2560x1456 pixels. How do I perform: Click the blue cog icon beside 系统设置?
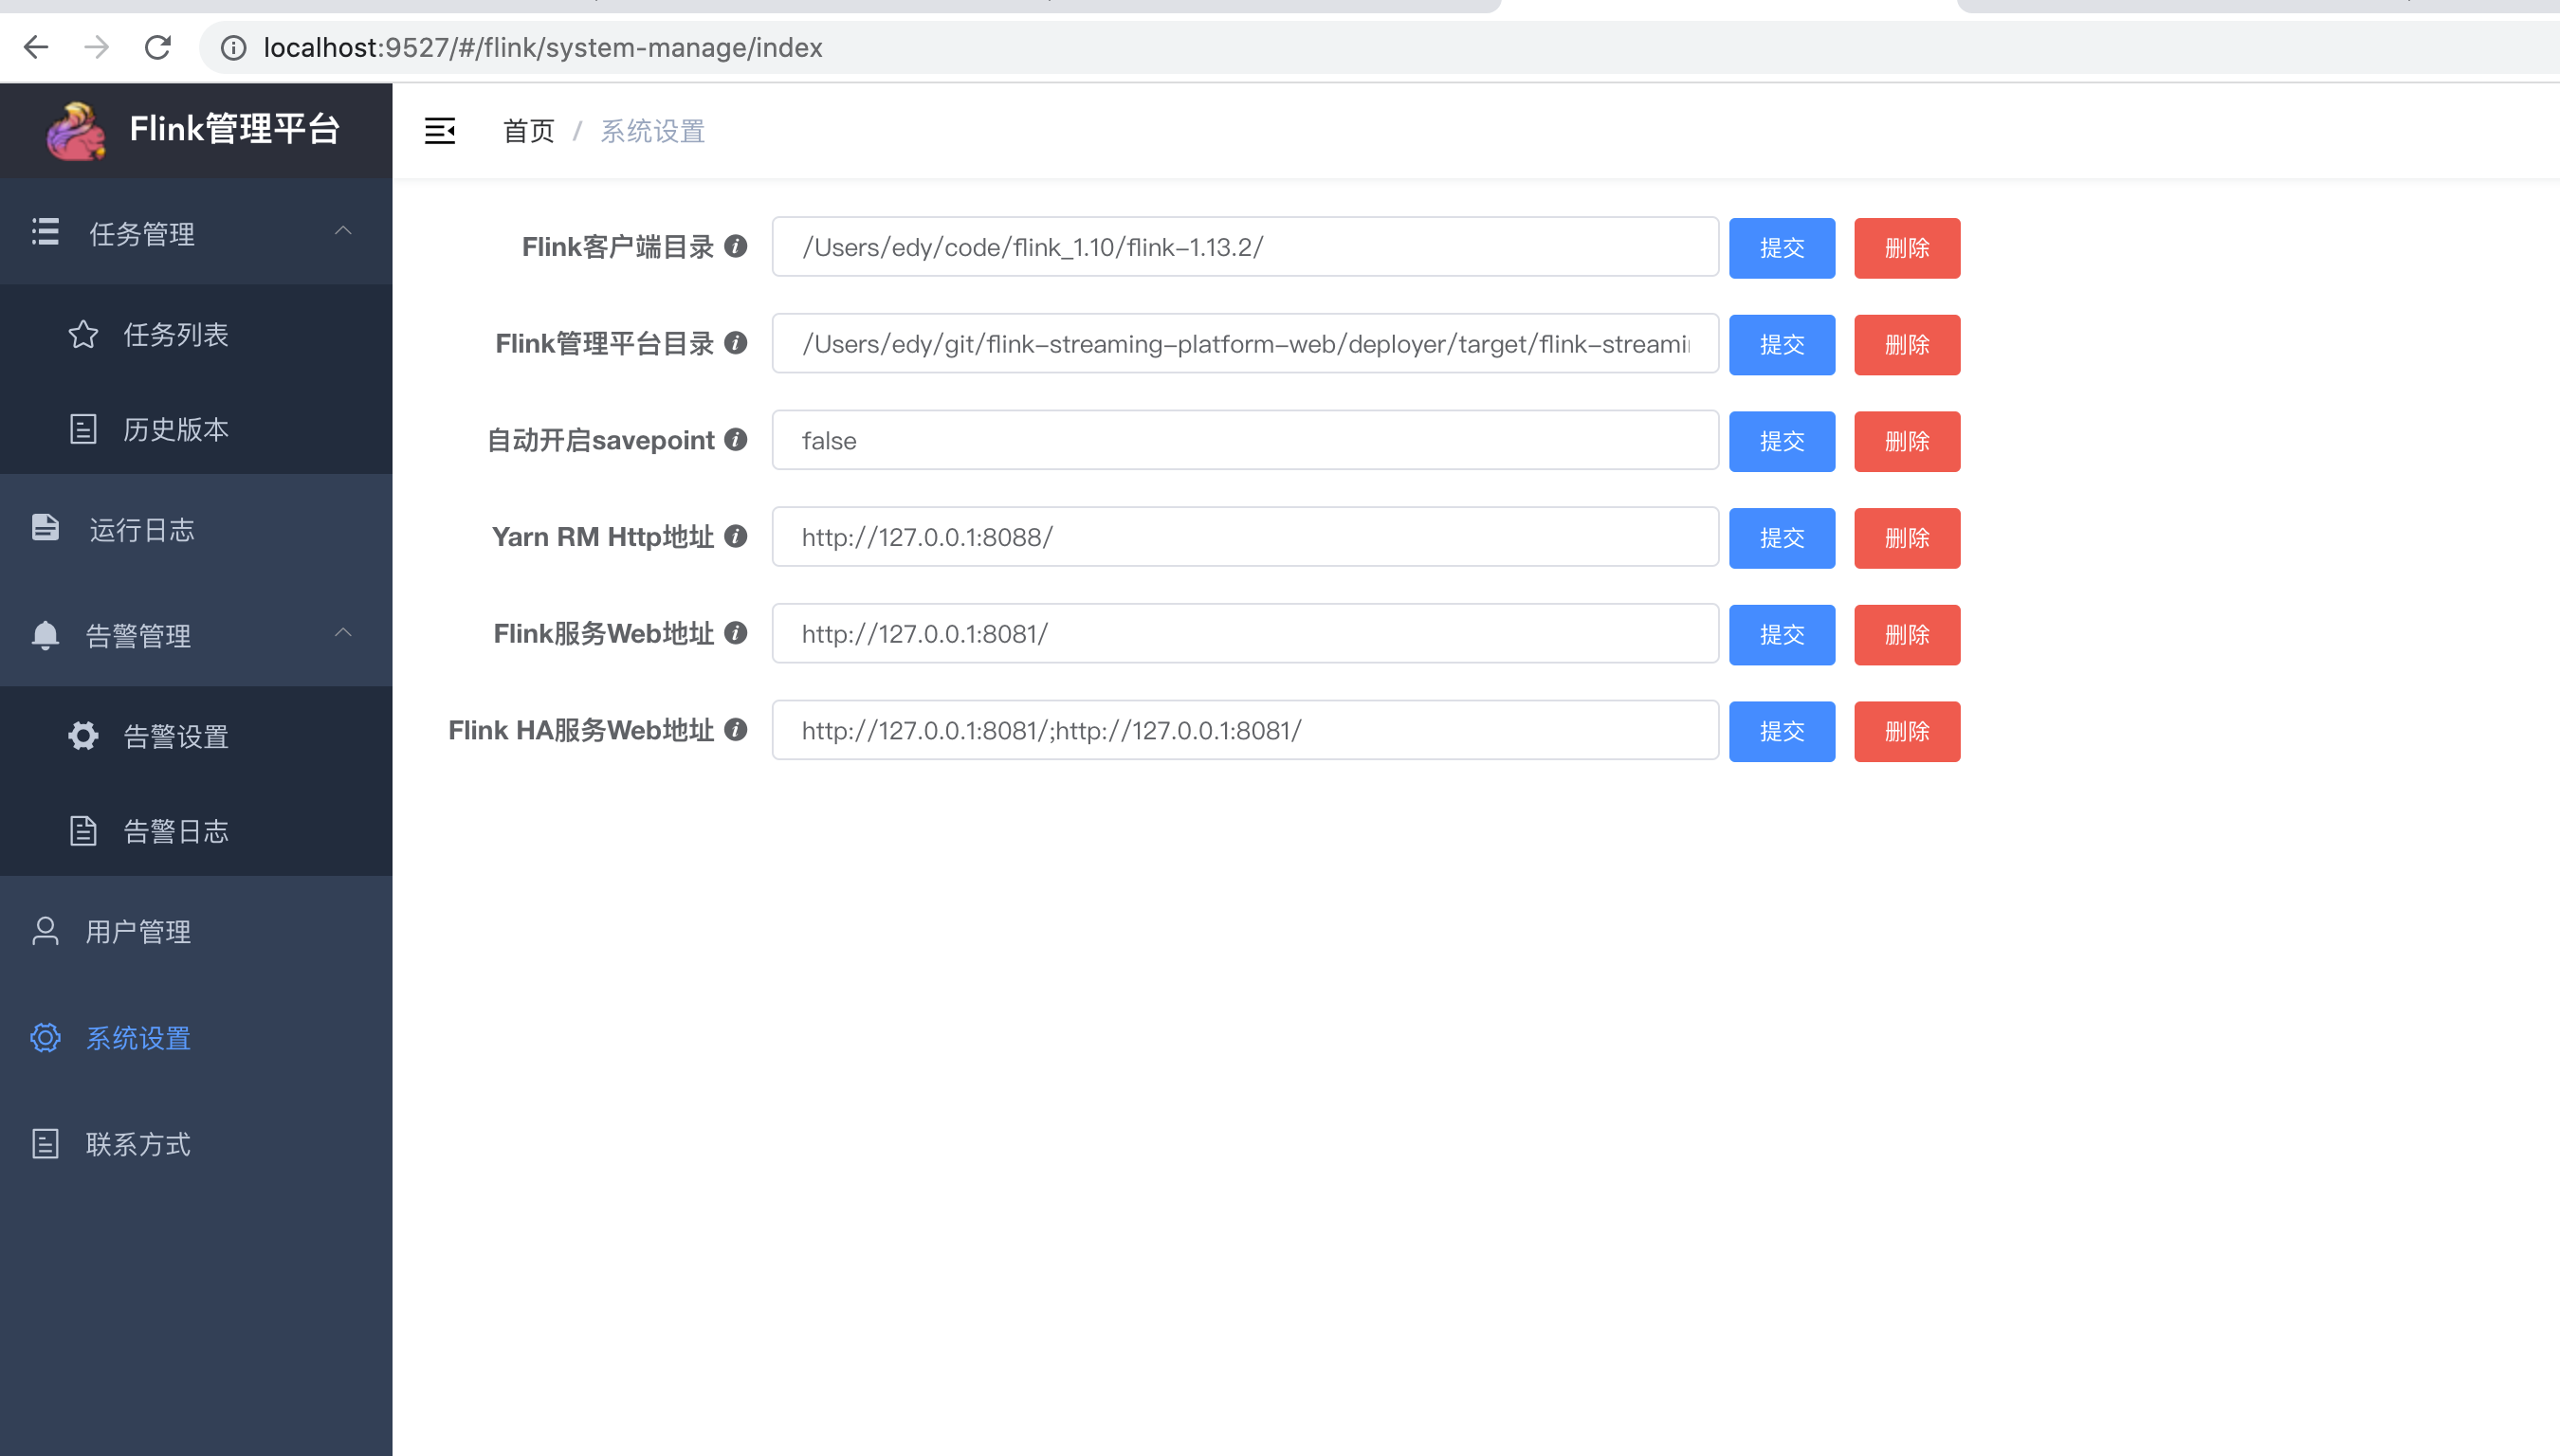click(x=45, y=1038)
